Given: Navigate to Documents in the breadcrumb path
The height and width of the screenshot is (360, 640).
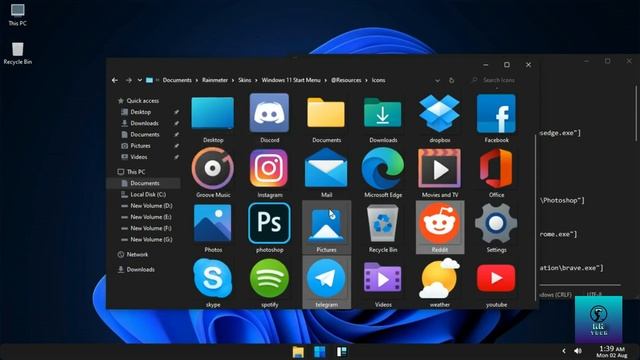Looking at the screenshot, I should [177, 80].
